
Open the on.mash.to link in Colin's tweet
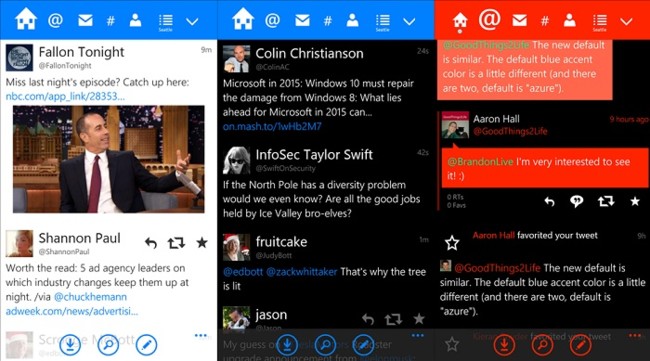[272, 126]
